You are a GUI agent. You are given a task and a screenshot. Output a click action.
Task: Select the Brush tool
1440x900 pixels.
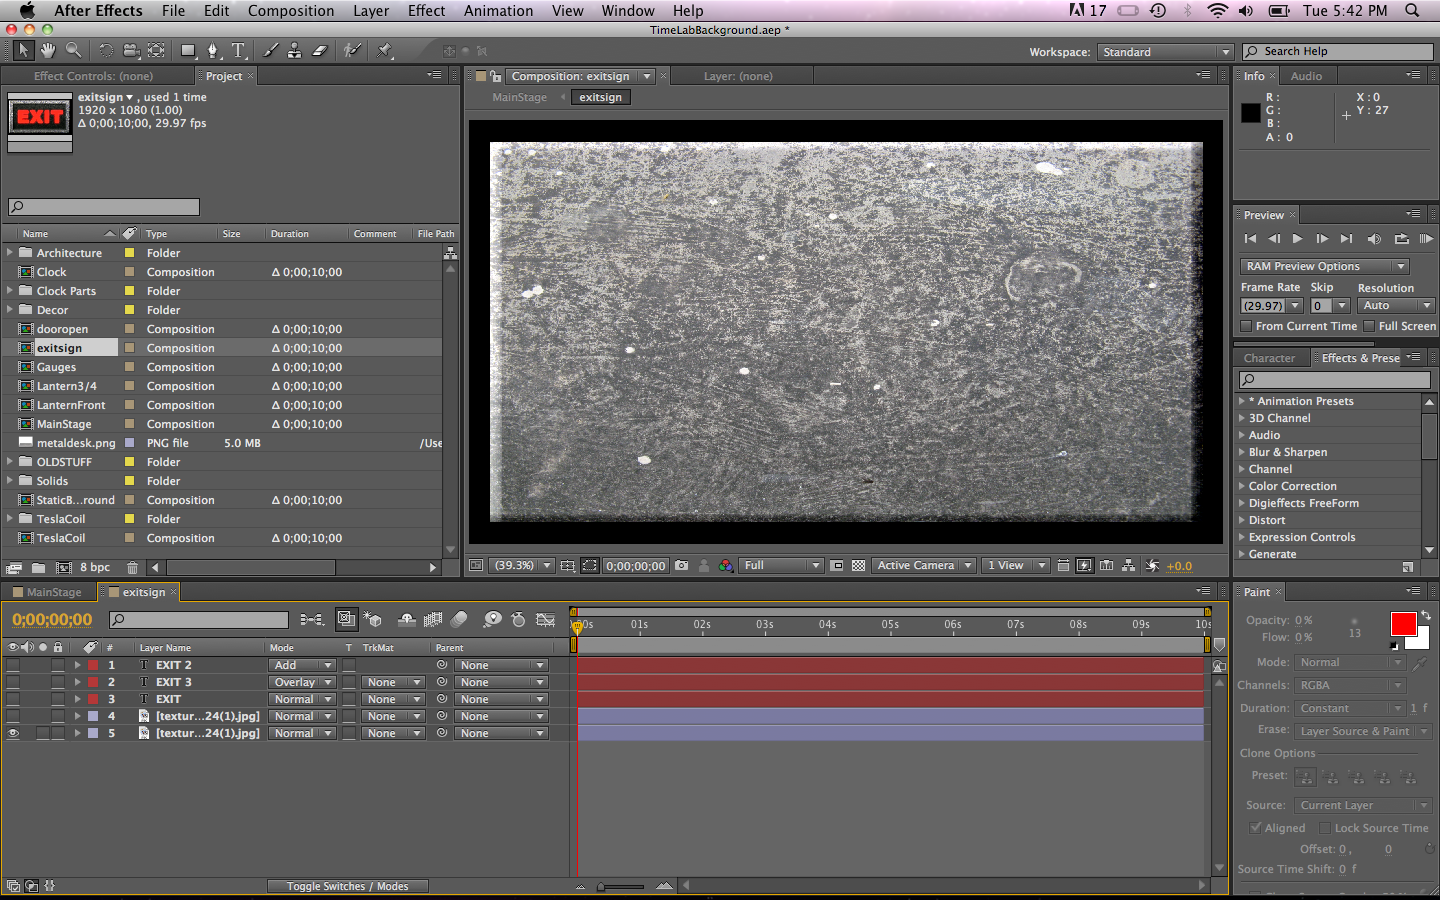tap(270, 50)
